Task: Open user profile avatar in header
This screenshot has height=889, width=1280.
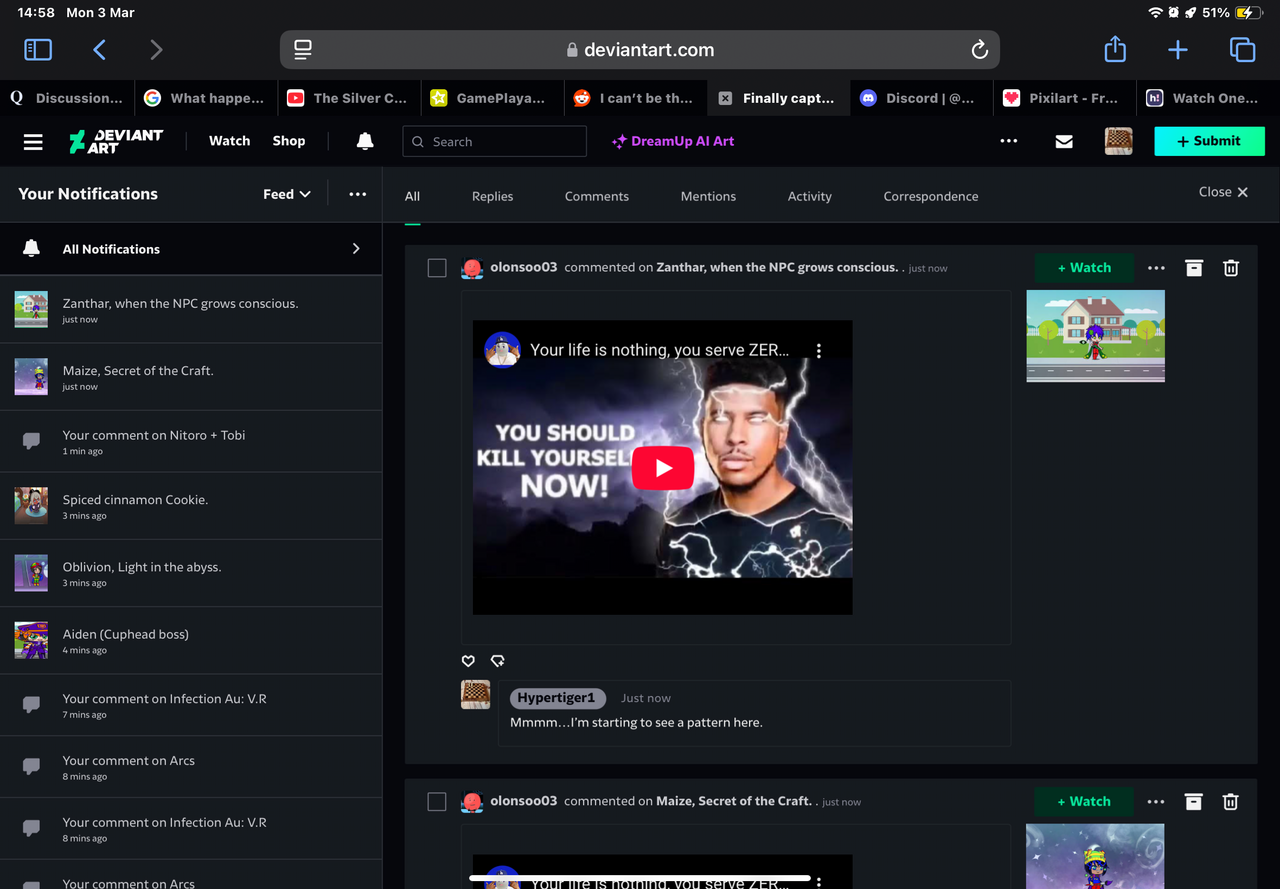Action: point(1118,141)
